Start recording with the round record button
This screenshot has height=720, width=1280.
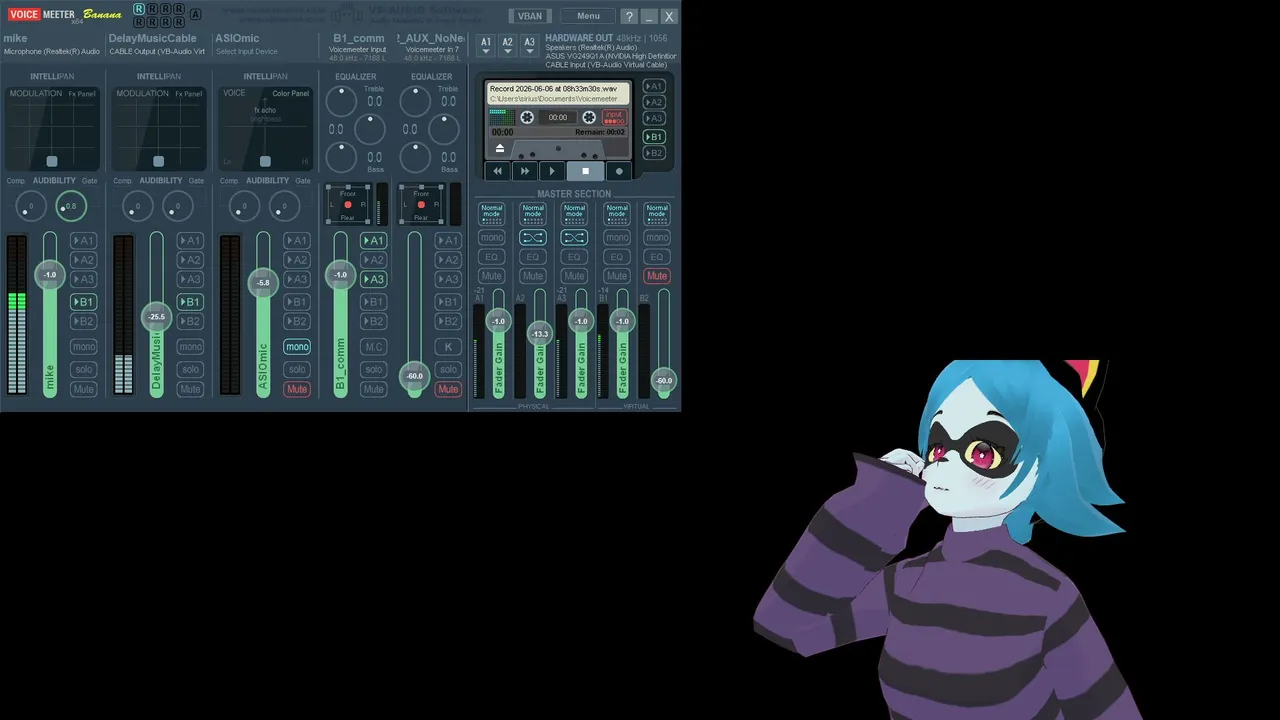point(619,171)
